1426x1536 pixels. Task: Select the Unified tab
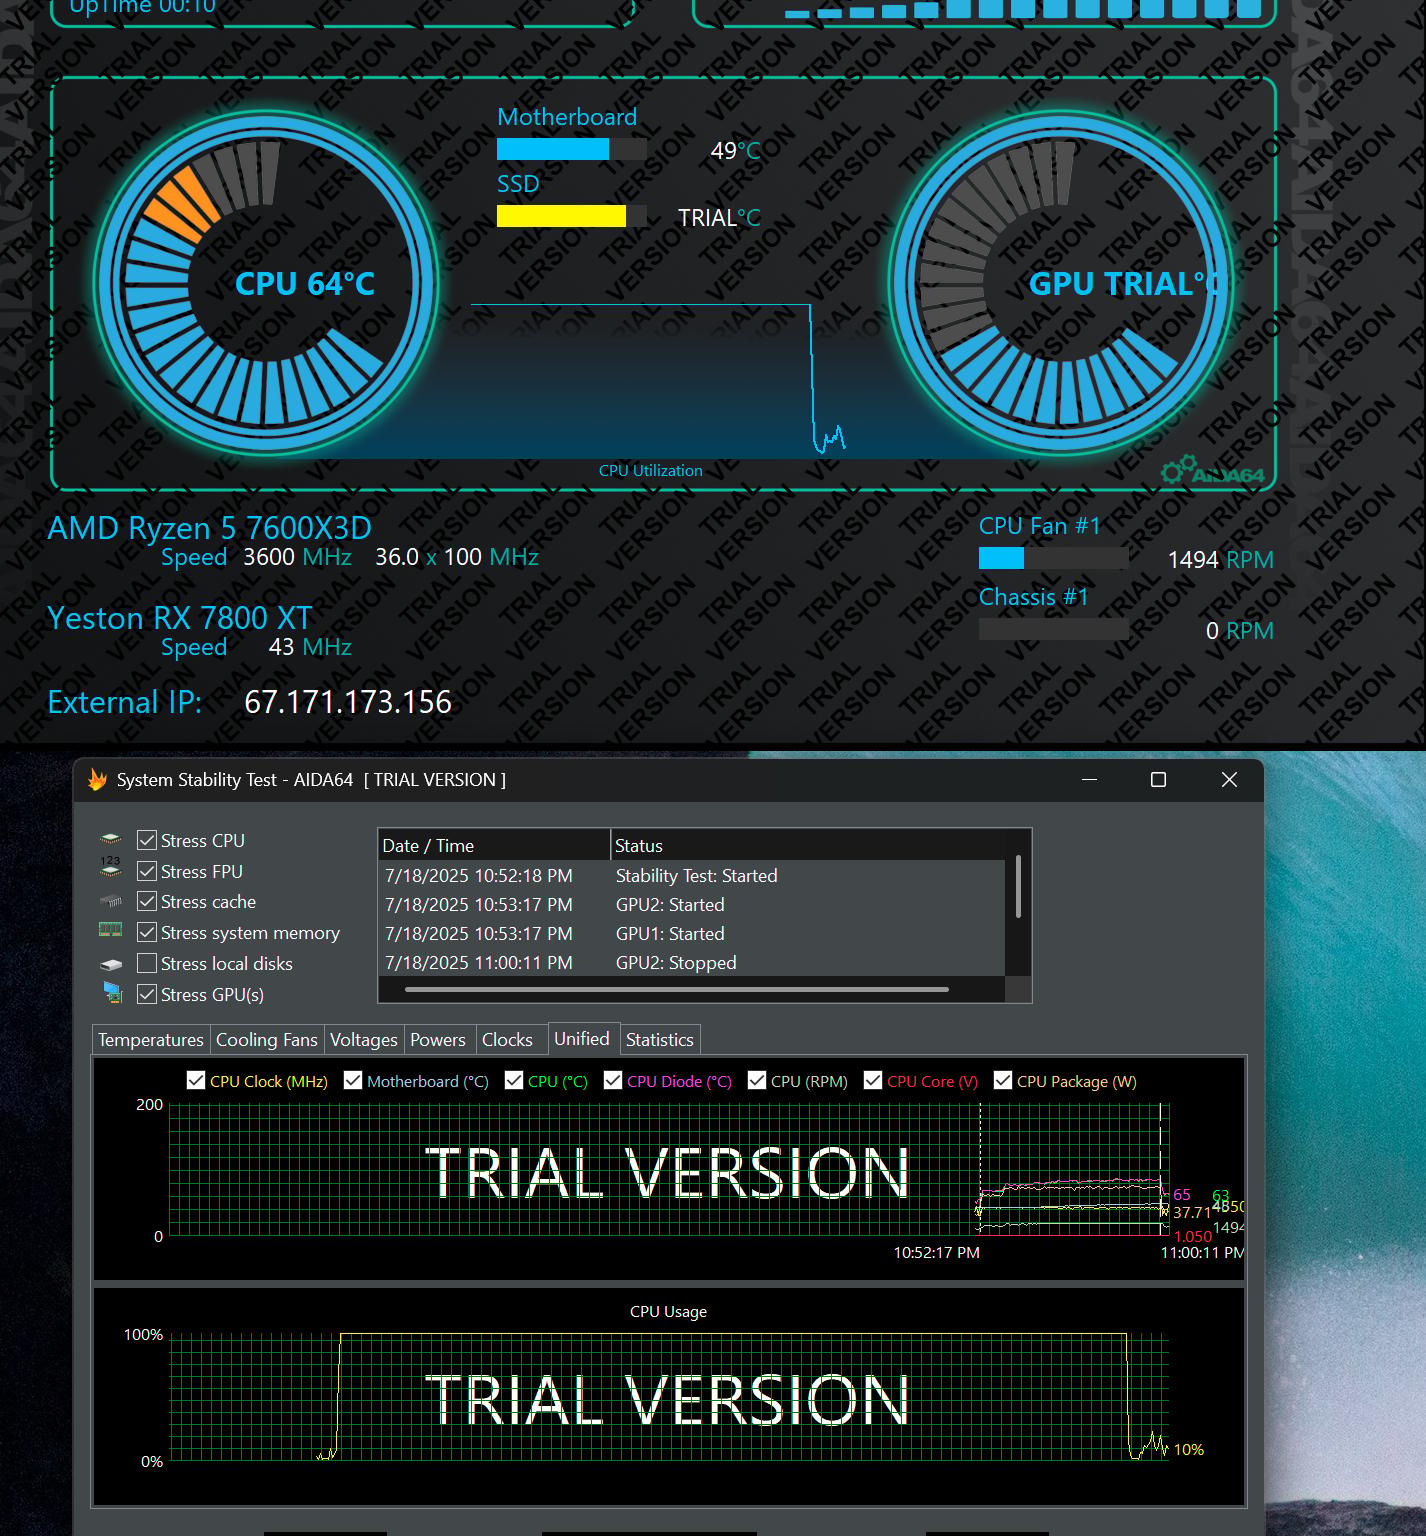click(582, 1038)
